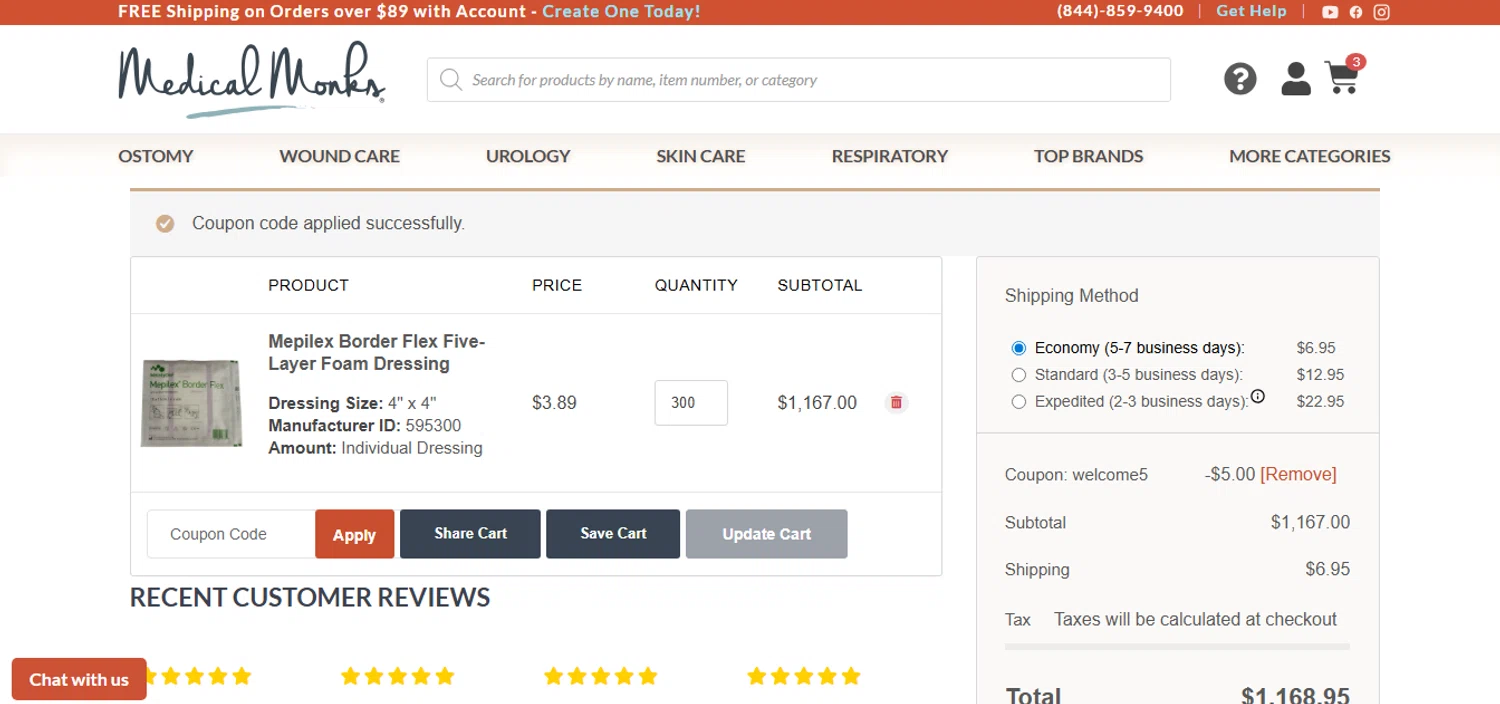Click the Shipping Method heading
Image resolution: width=1500 pixels, height=704 pixels.
point(1072,296)
